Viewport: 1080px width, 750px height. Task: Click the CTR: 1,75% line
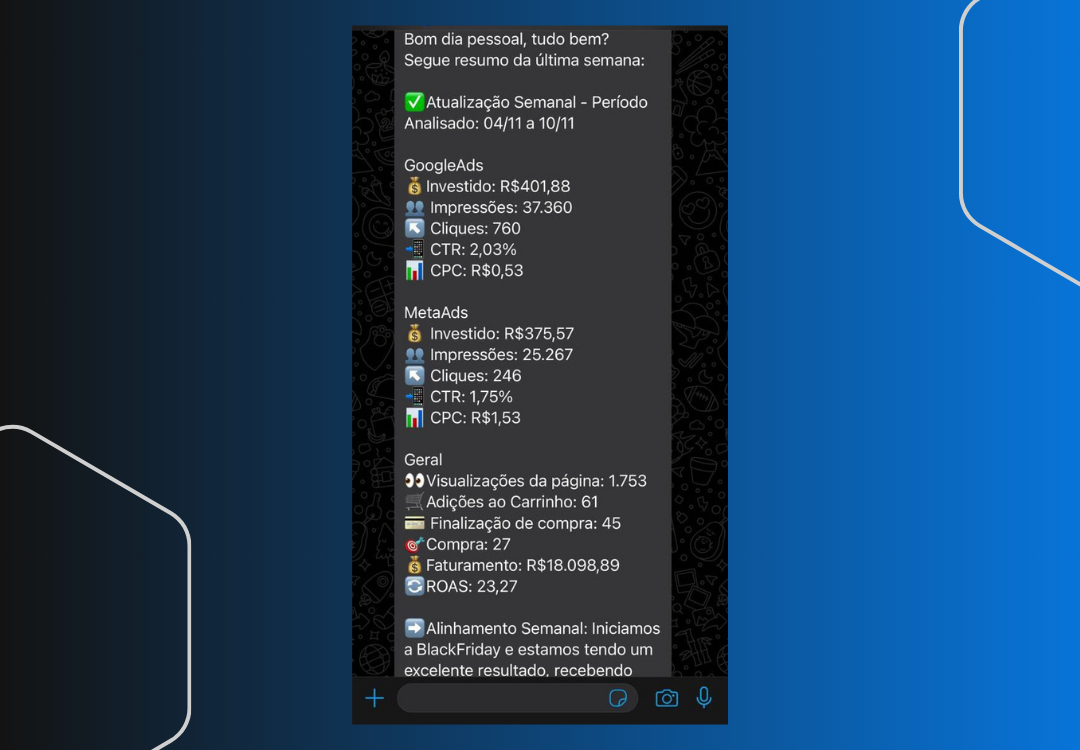471,397
